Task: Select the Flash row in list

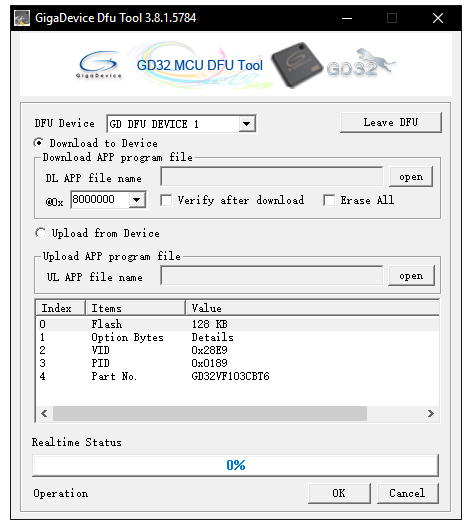Action: [x=238, y=324]
